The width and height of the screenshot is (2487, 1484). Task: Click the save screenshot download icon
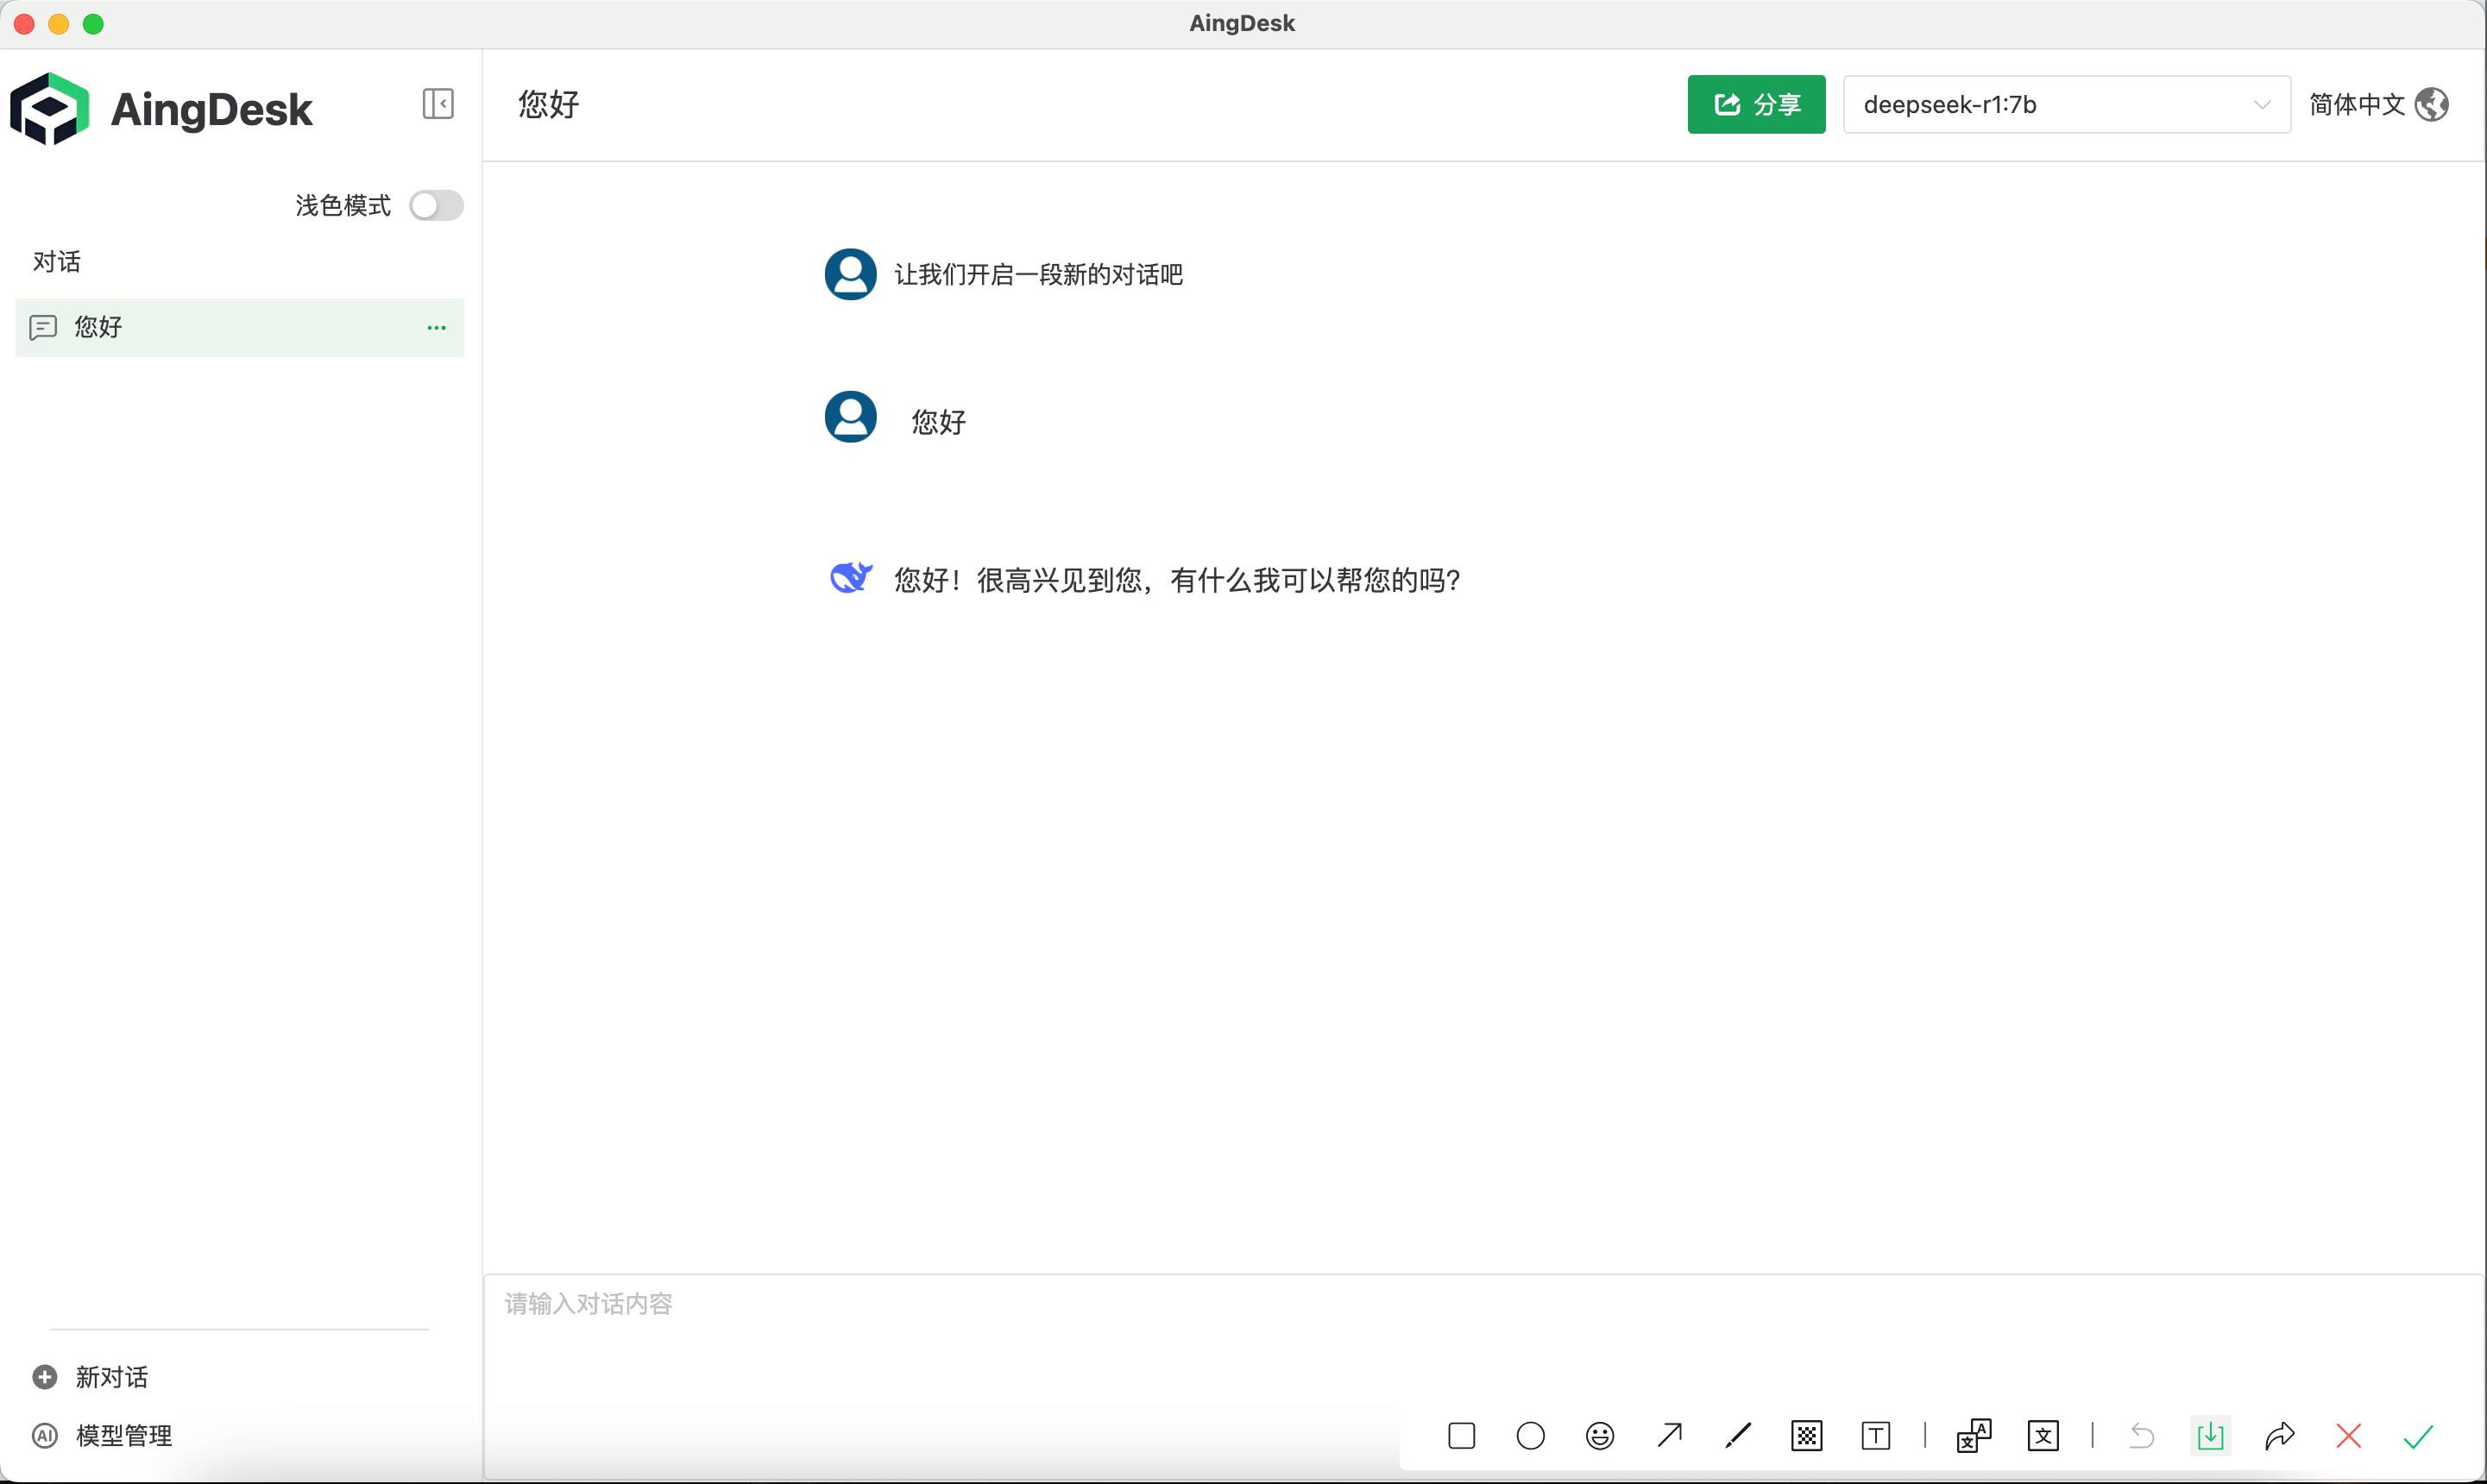(x=2210, y=1436)
